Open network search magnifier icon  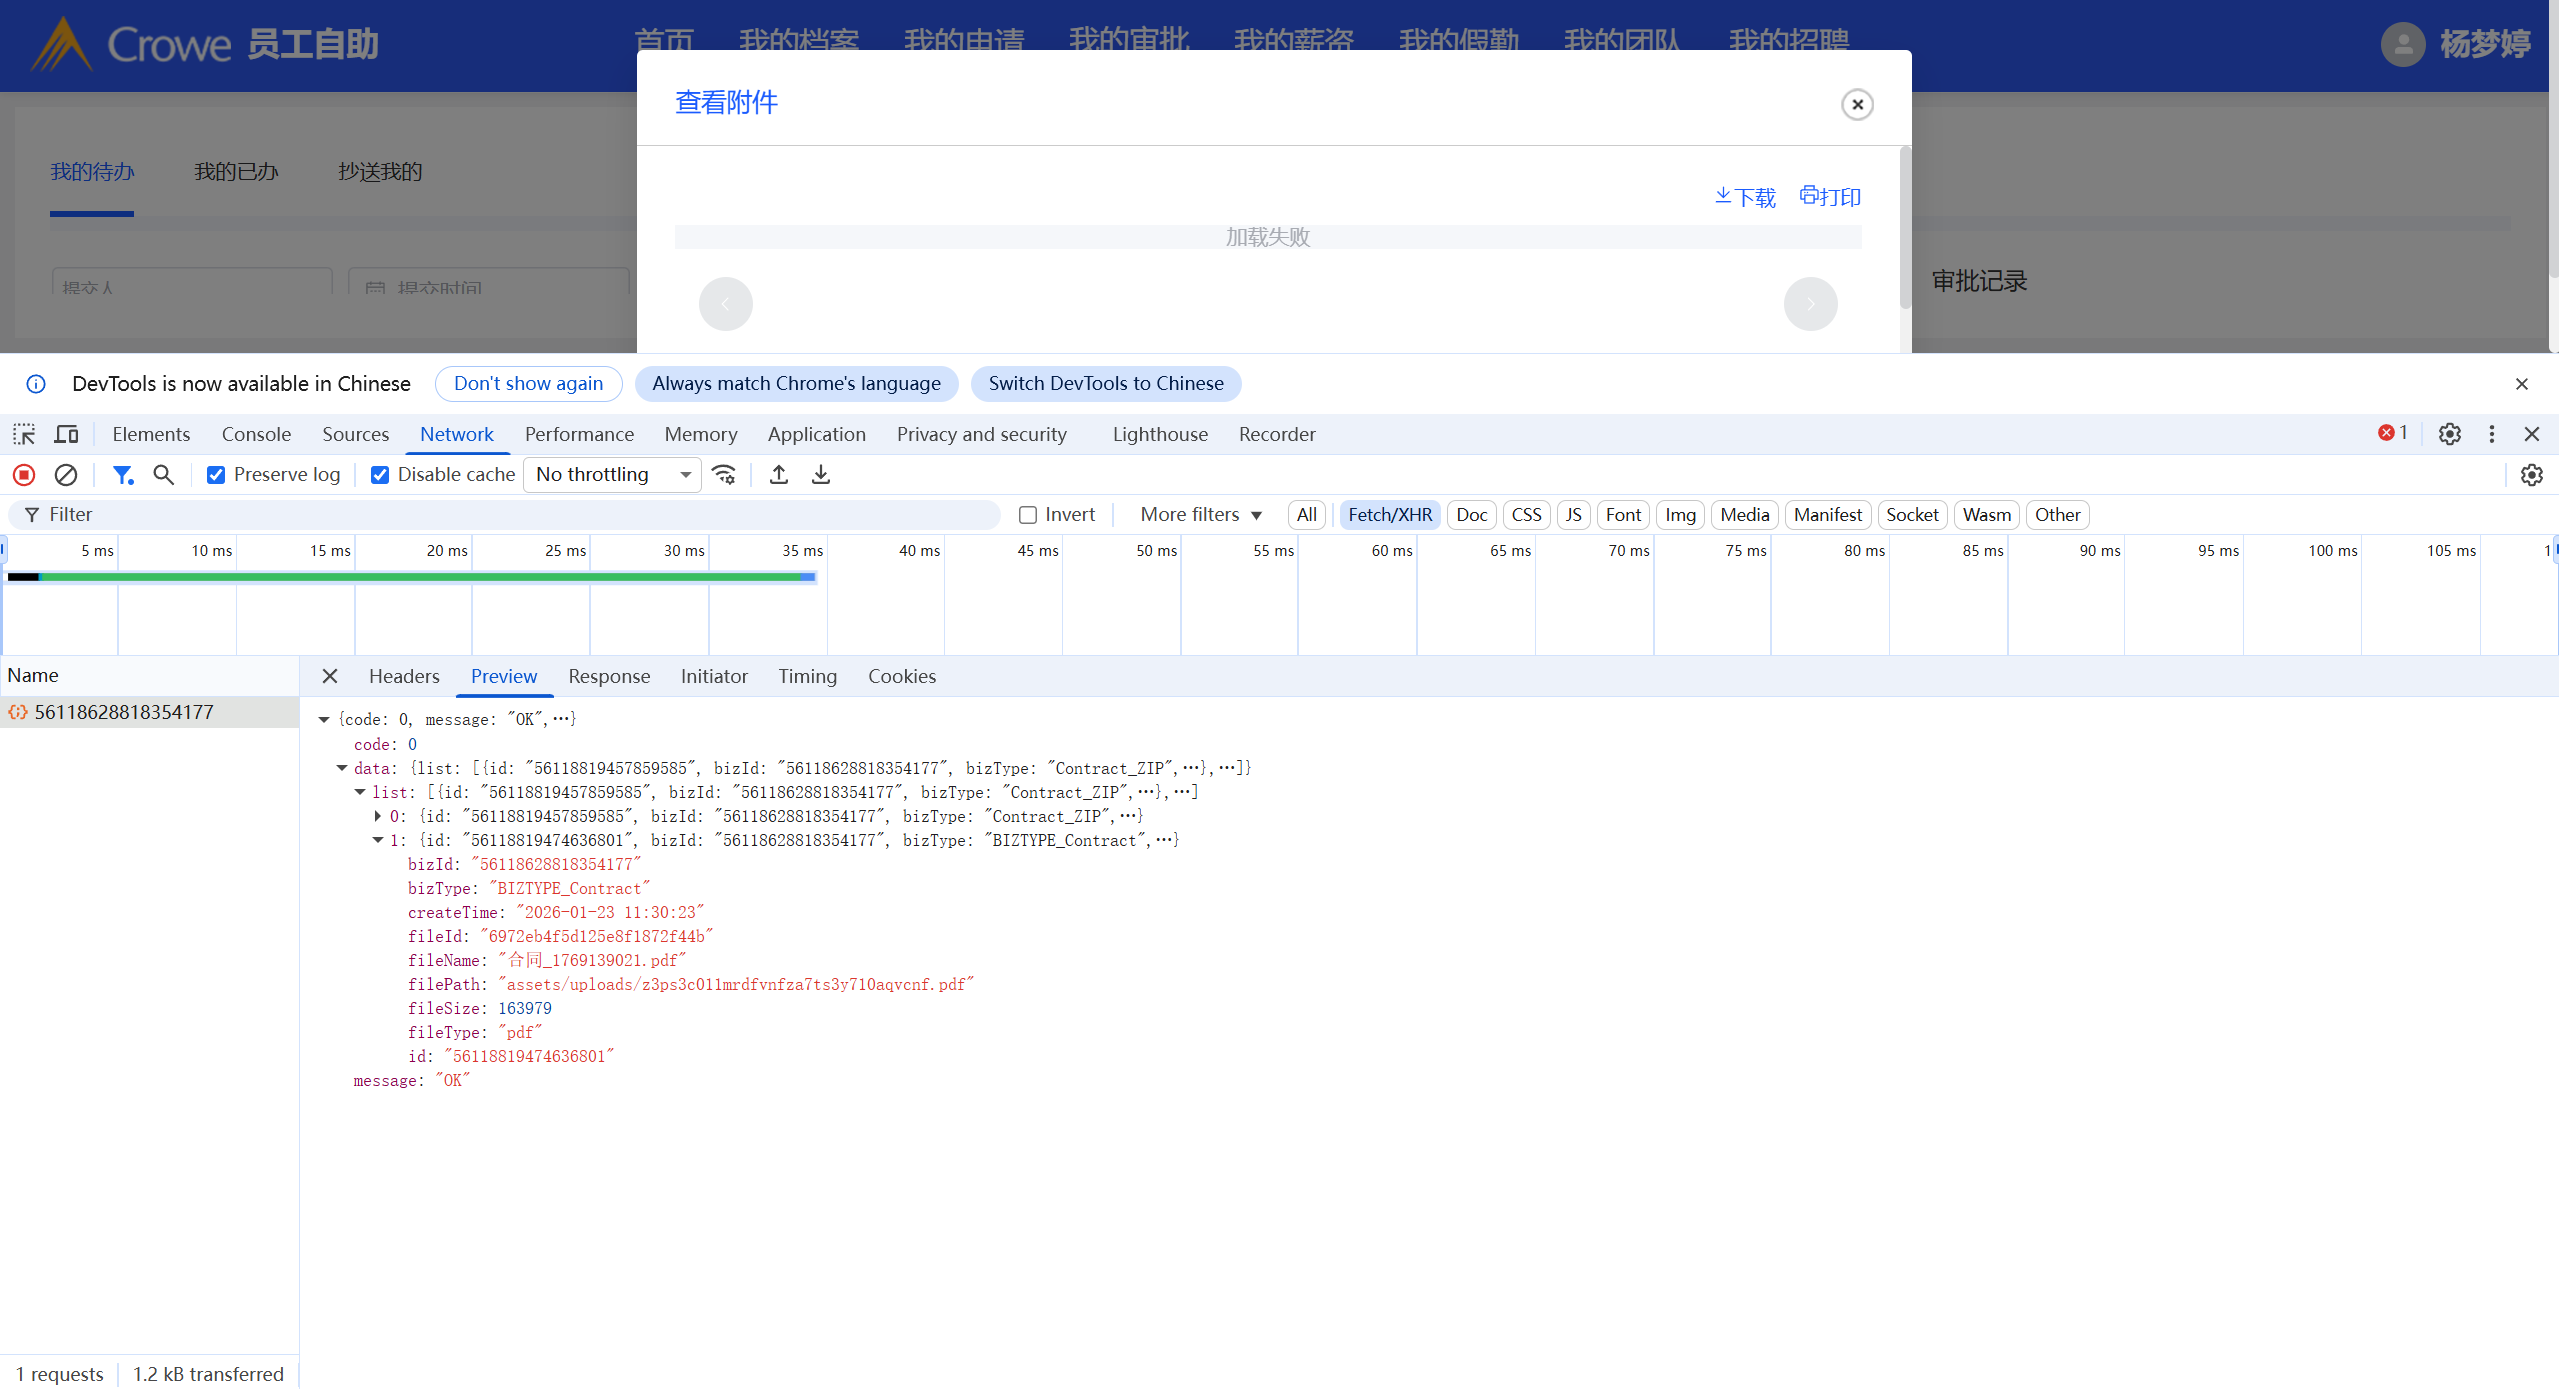pyautogui.click(x=163, y=475)
